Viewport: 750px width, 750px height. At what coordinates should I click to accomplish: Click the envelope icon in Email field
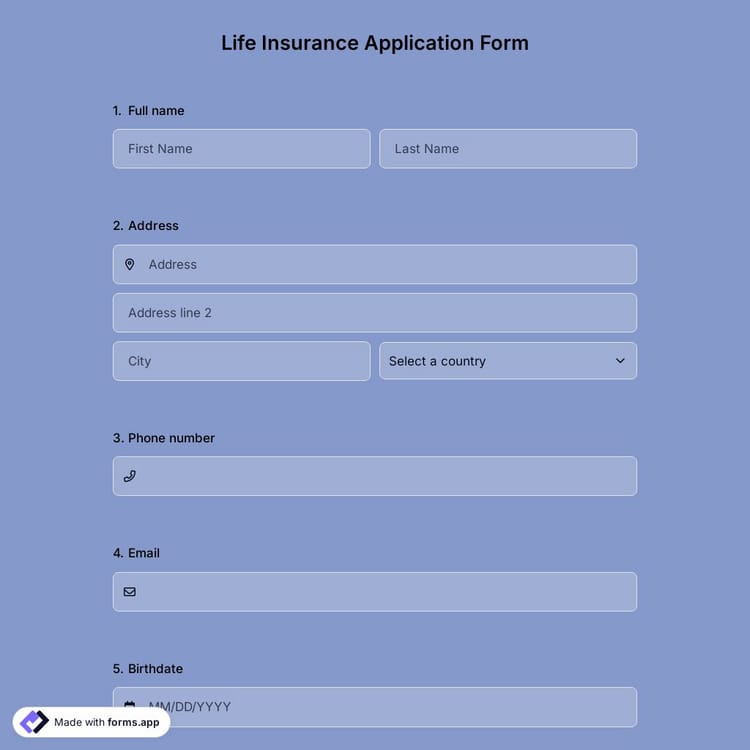(x=130, y=592)
